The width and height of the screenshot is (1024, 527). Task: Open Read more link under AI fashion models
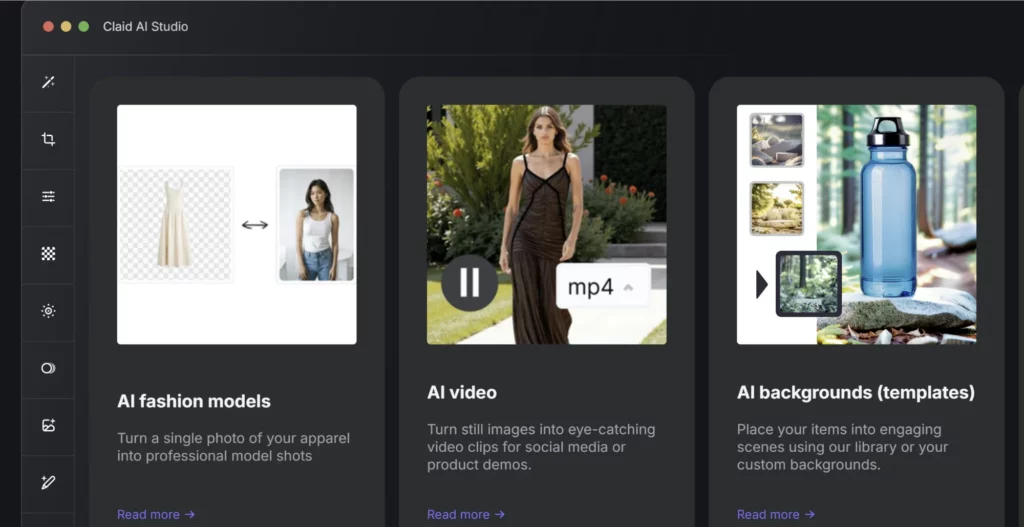156,514
